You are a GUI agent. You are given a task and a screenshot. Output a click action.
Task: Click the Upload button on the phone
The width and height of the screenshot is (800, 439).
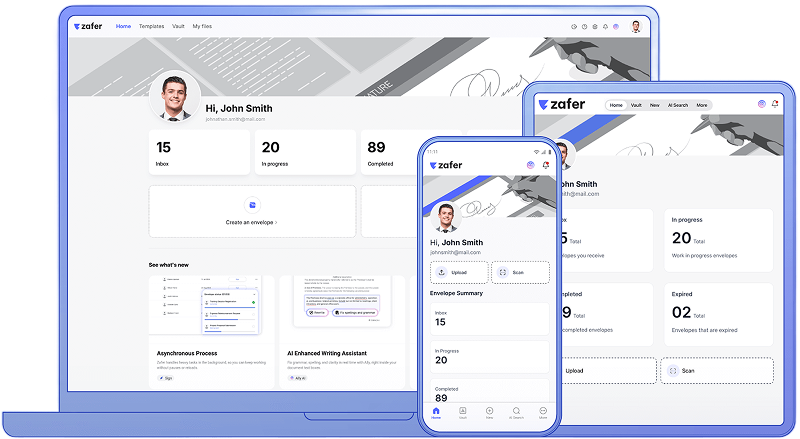(459, 273)
